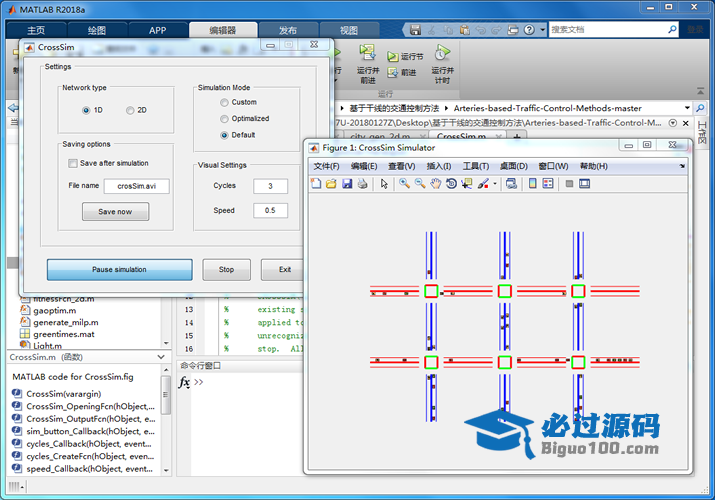Image resolution: width=715 pixels, height=500 pixels.
Task: Click the Save now button
Action: (x=115, y=211)
